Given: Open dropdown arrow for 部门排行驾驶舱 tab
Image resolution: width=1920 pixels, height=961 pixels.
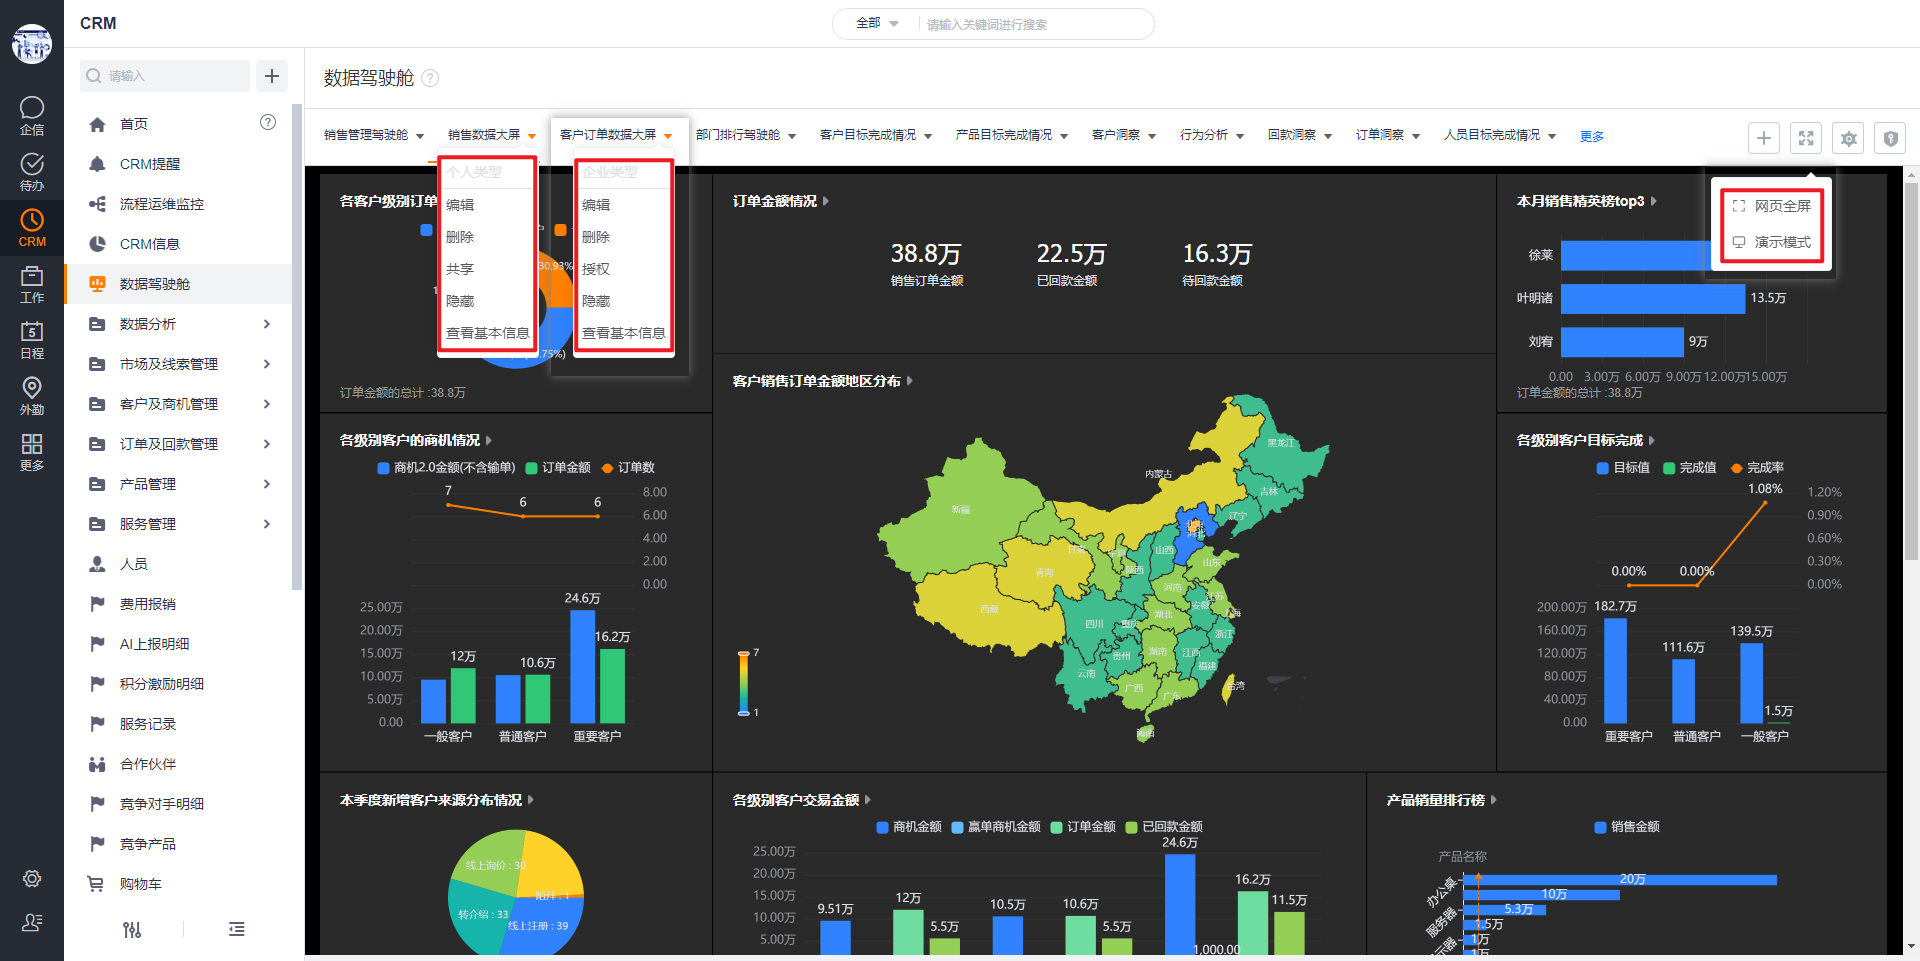Looking at the screenshot, I should pyautogui.click(x=792, y=136).
